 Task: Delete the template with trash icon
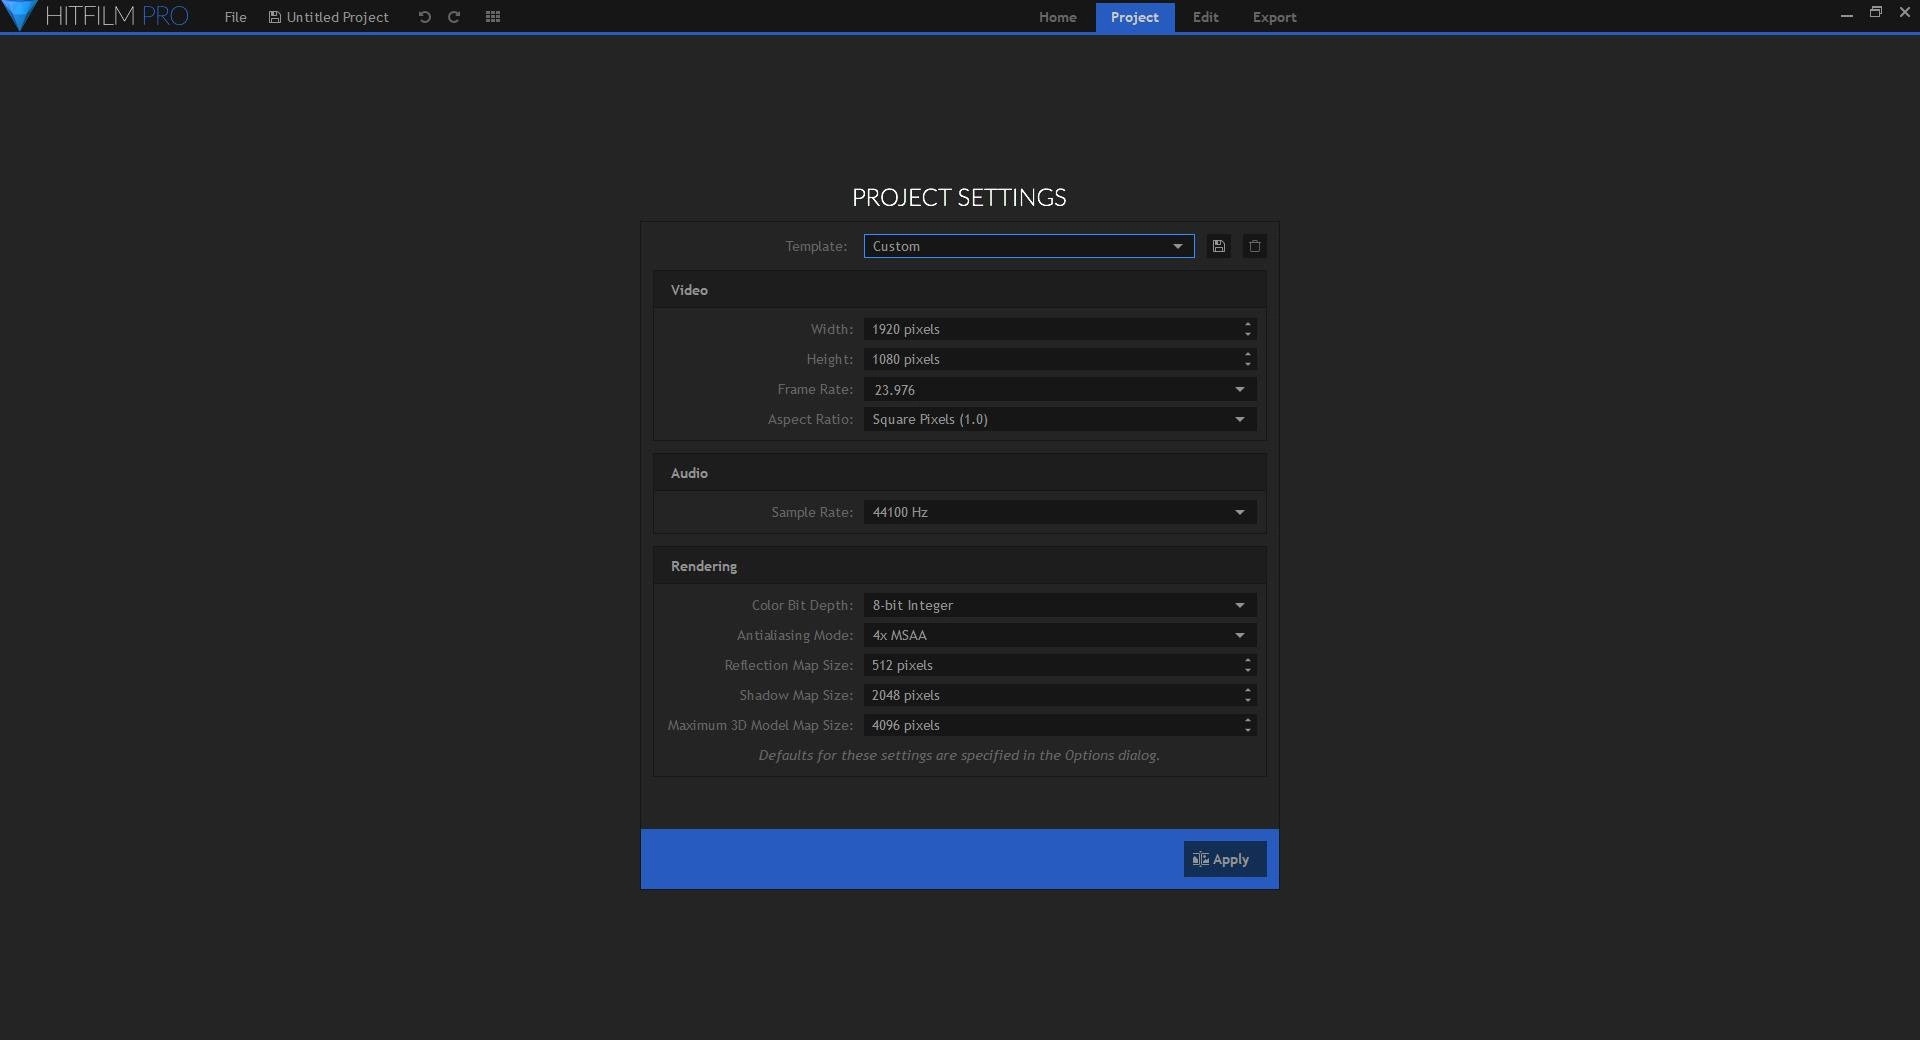pos(1255,246)
